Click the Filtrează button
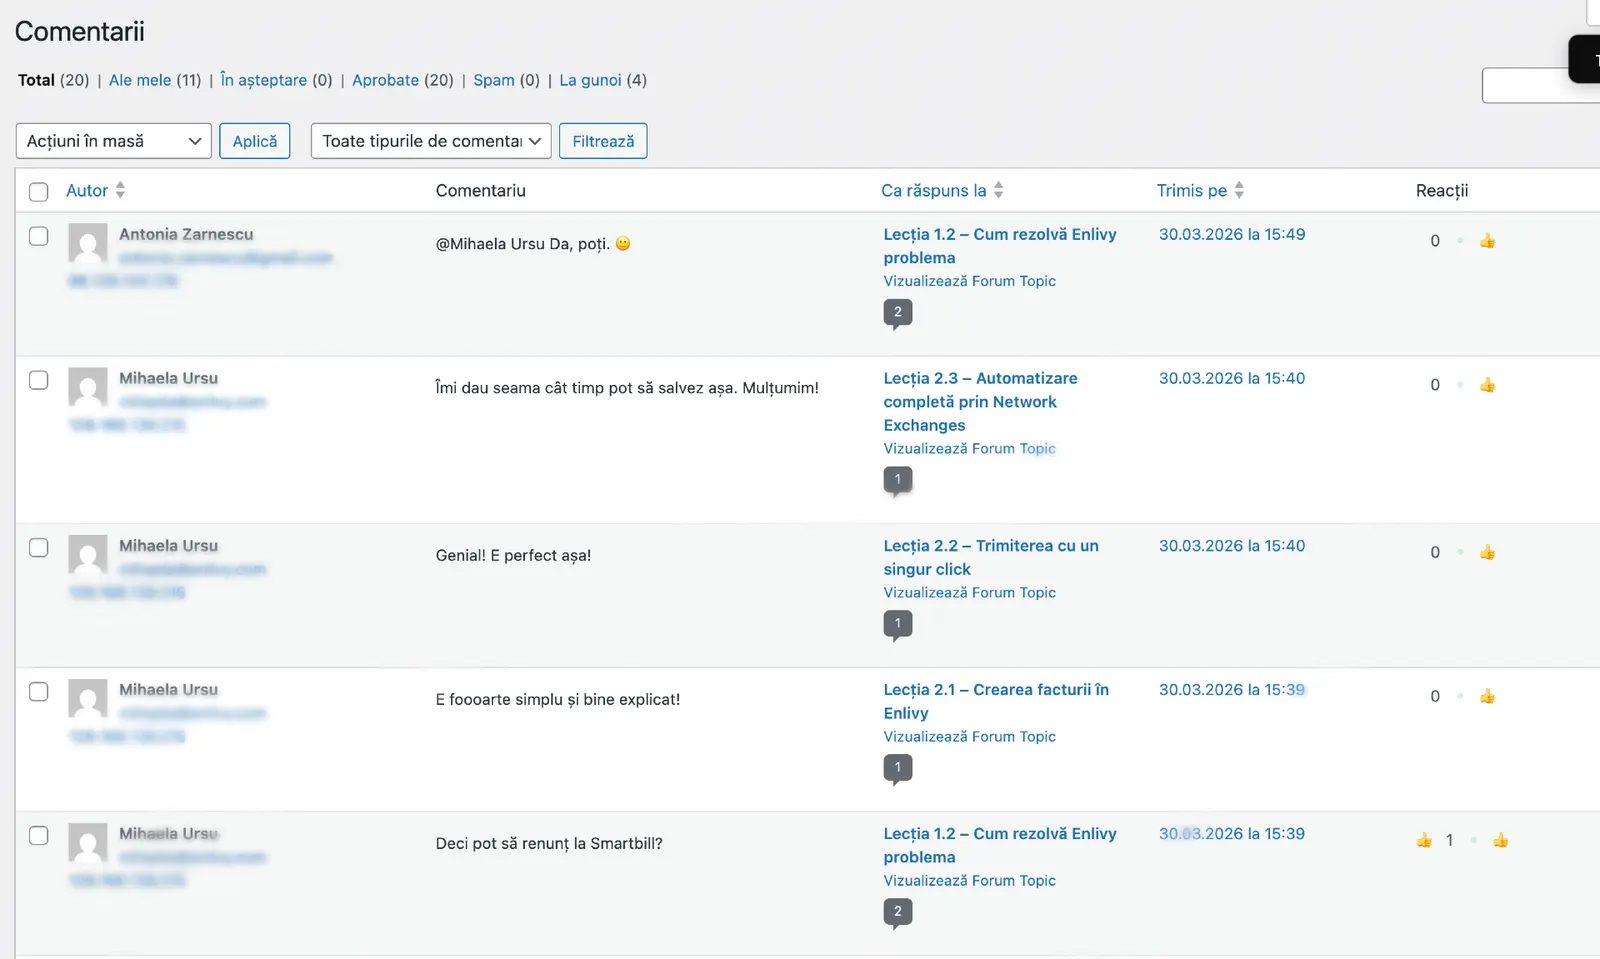The width and height of the screenshot is (1600, 959). [603, 141]
